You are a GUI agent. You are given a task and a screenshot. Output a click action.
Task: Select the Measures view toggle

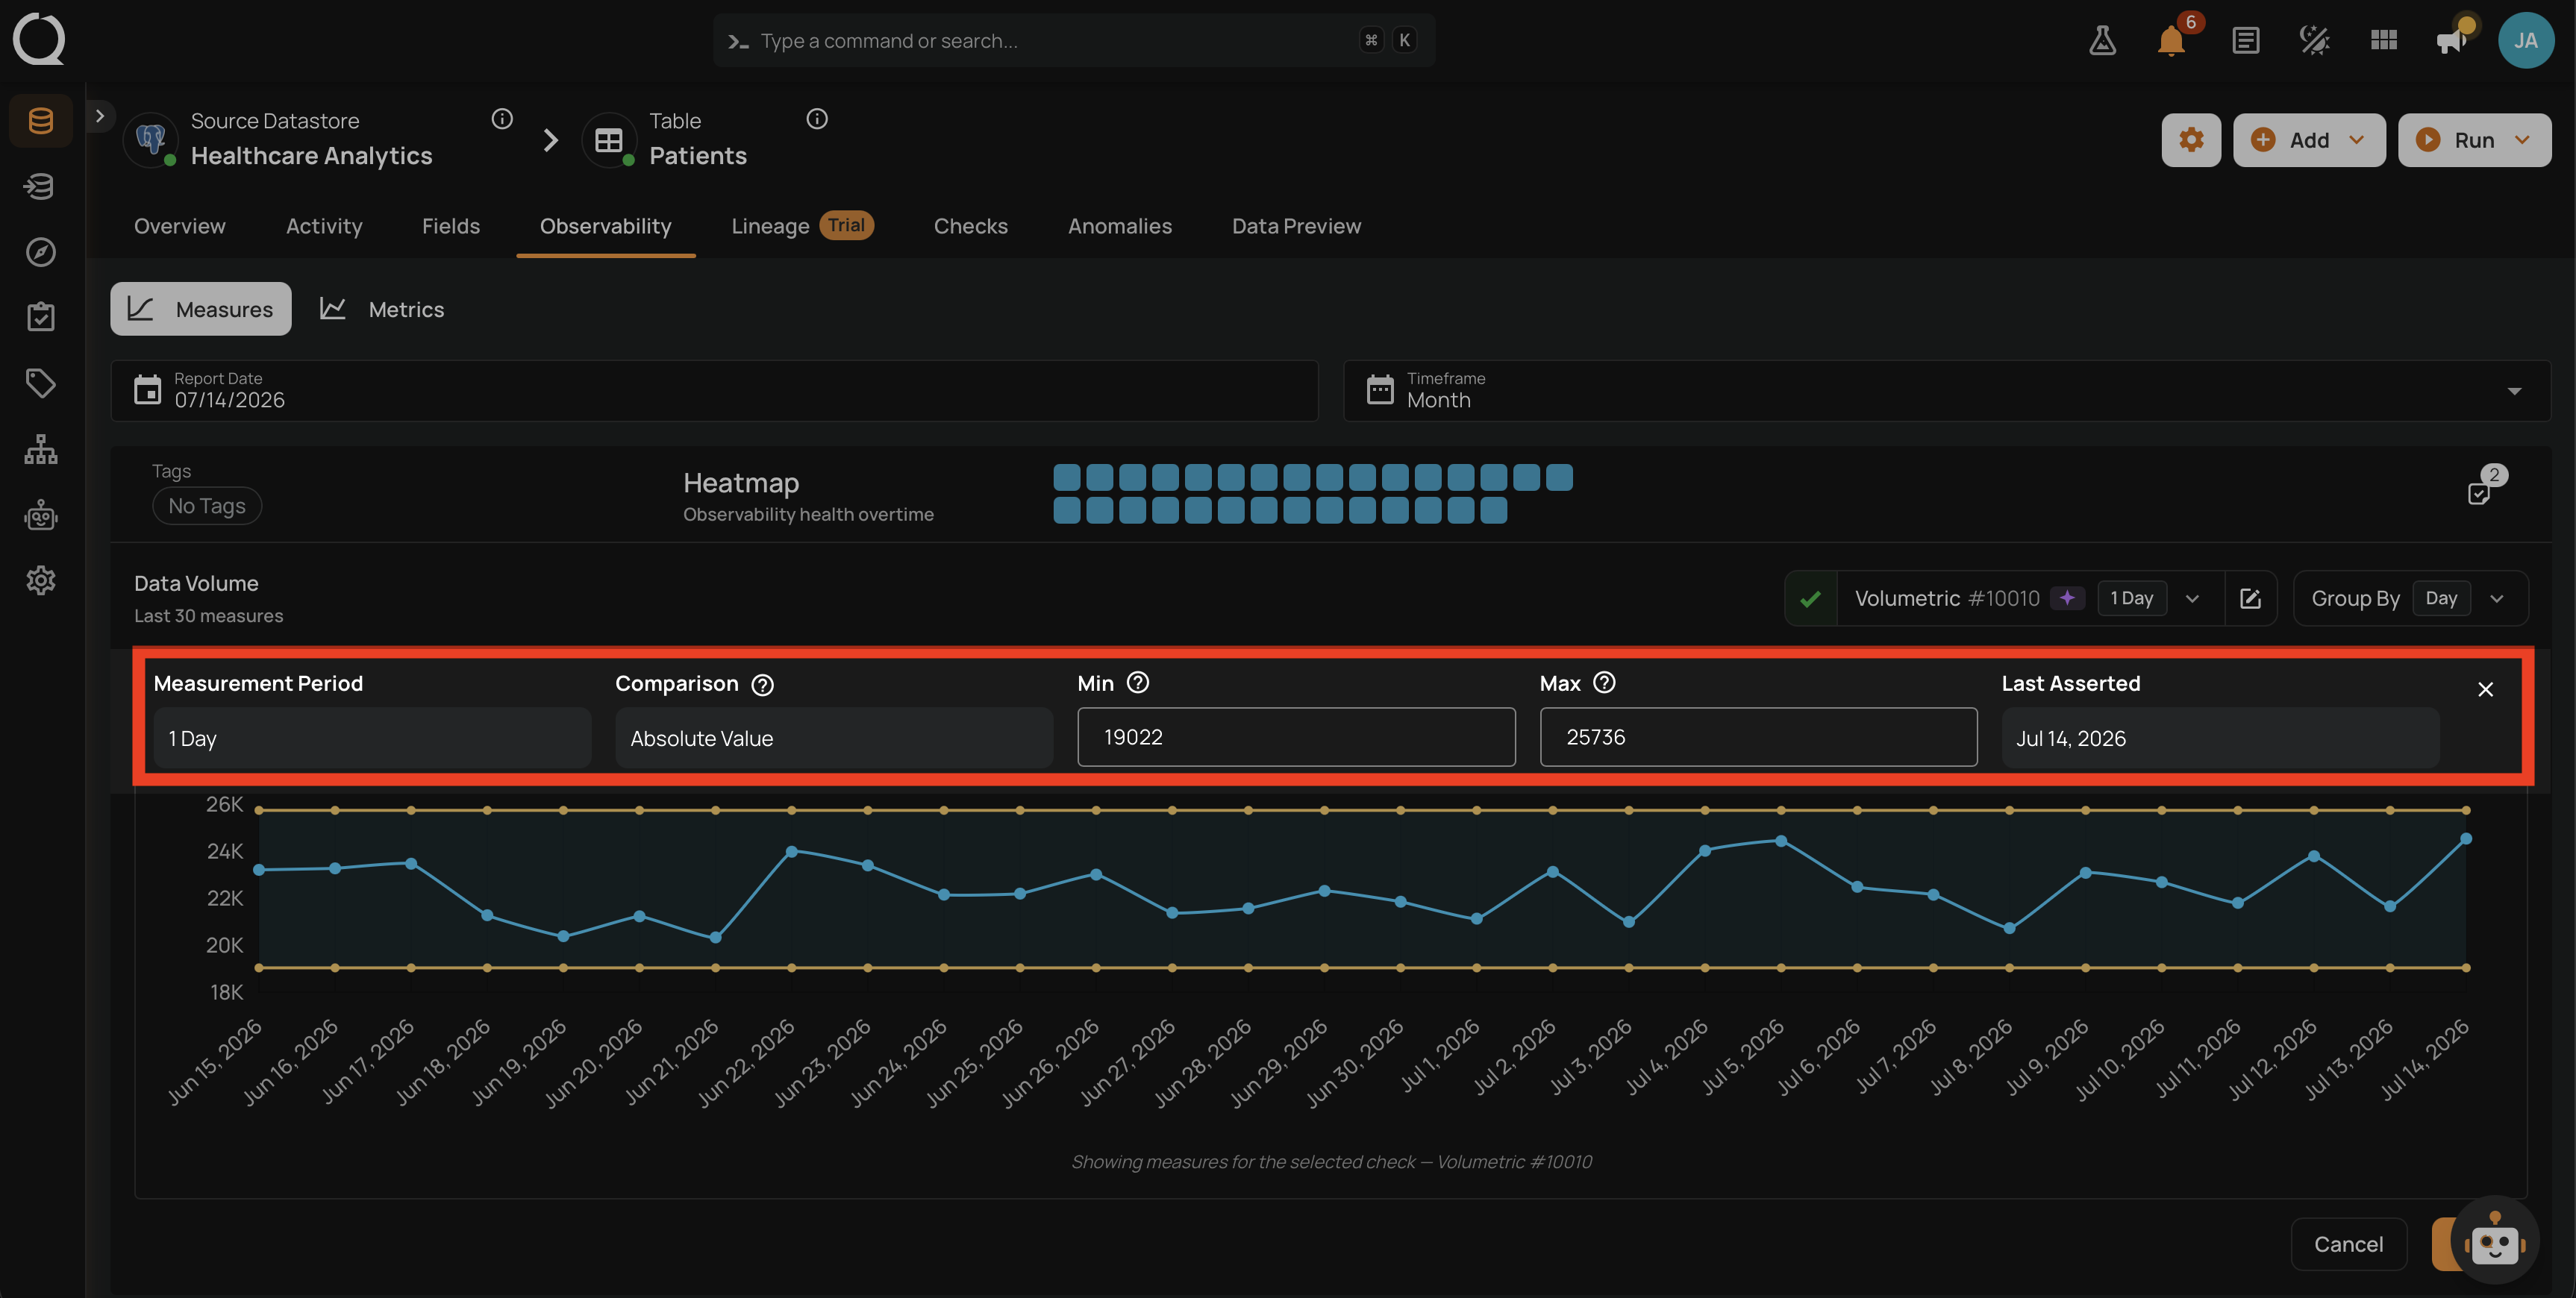[x=201, y=309]
